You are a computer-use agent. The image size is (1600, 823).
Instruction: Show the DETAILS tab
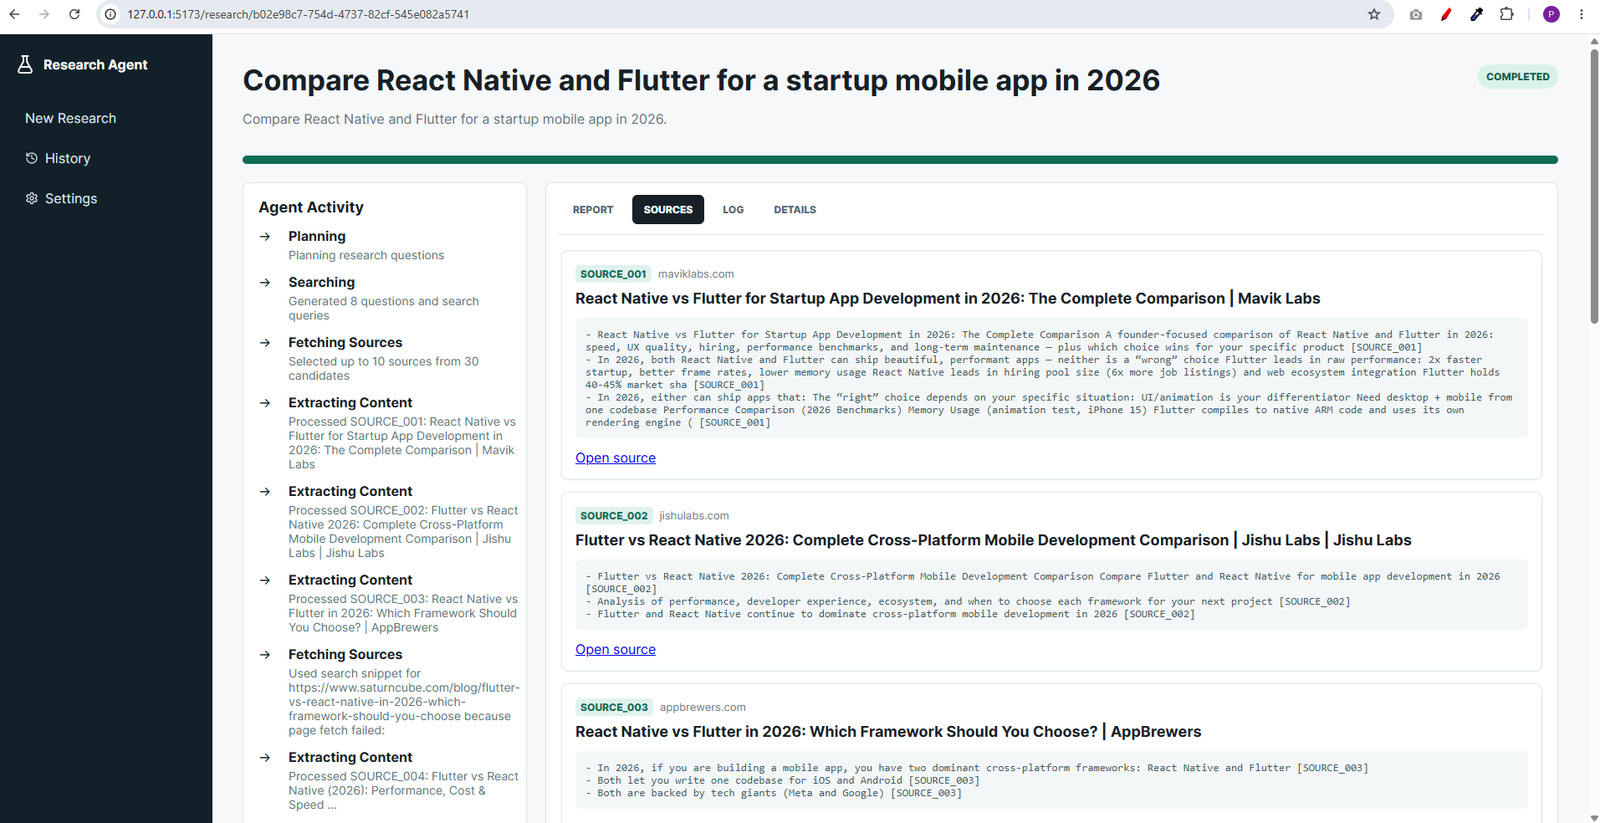(x=795, y=210)
